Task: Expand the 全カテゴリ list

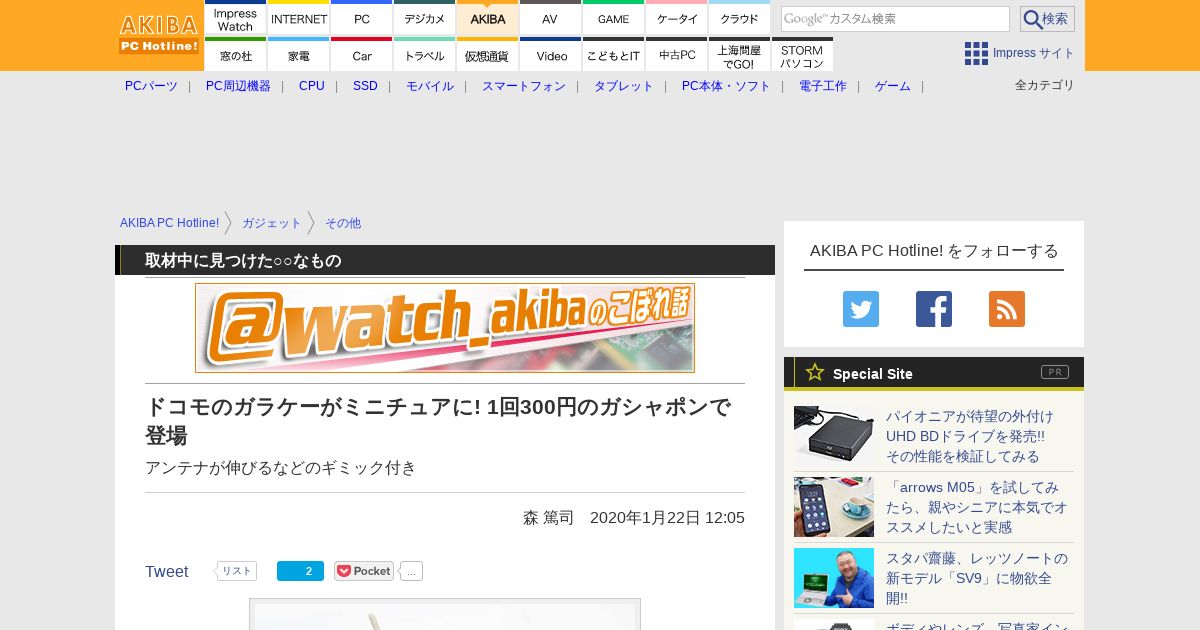Action: click(x=1045, y=85)
